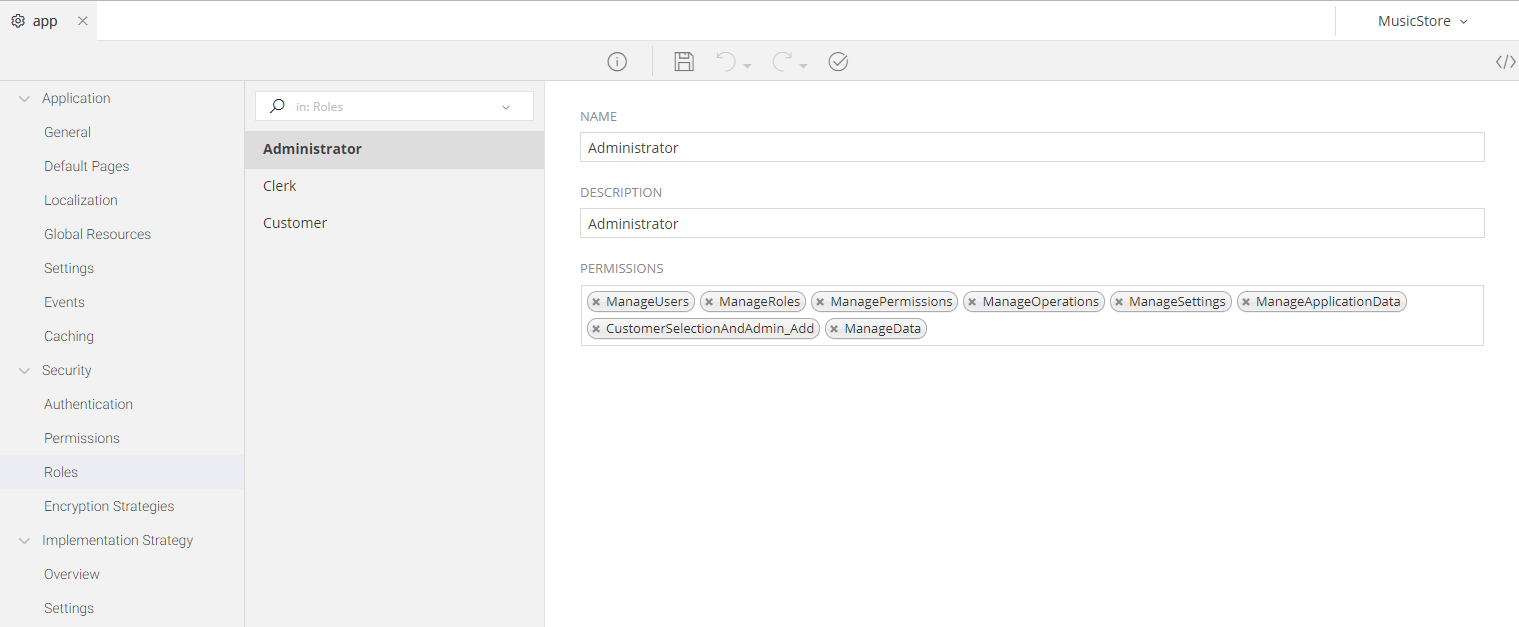The height and width of the screenshot is (627, 1519).
Task: Go to Encryption Strategies
Action: click(109, 506)
